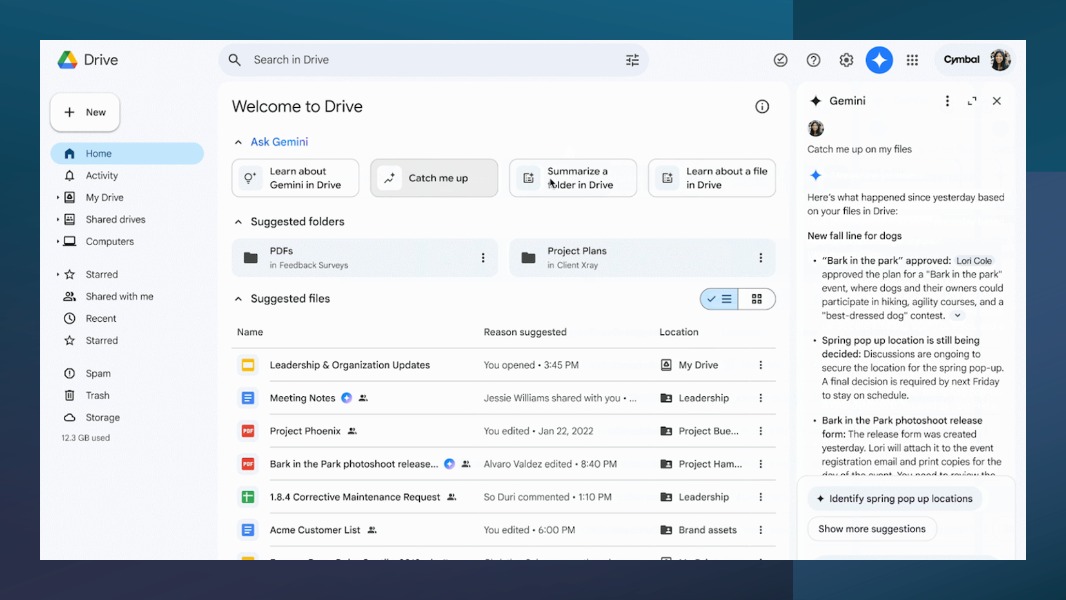Switch to grid layout view
Screen dimensions: 1066x600
click(757, 299)
